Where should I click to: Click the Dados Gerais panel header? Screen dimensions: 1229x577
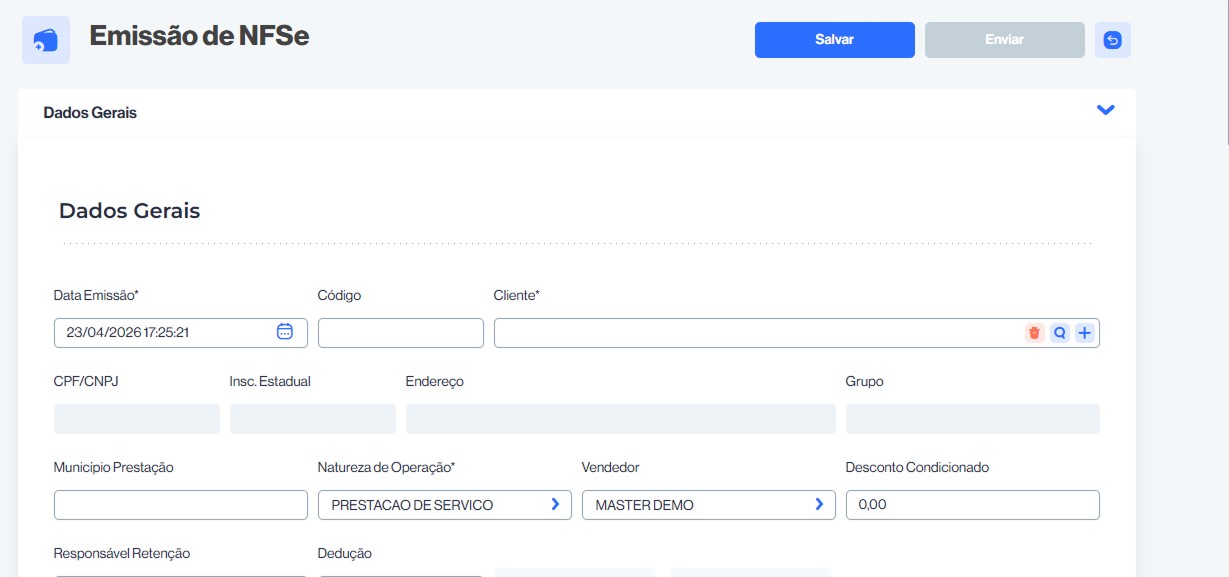click(x=577, y=112)
